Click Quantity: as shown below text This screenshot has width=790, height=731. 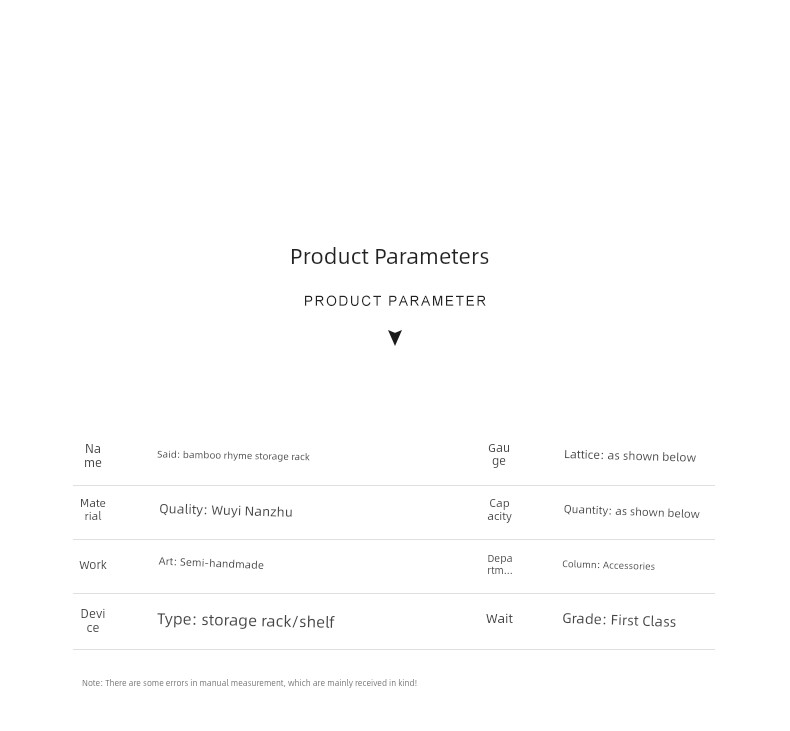click(x=631, y=511)
